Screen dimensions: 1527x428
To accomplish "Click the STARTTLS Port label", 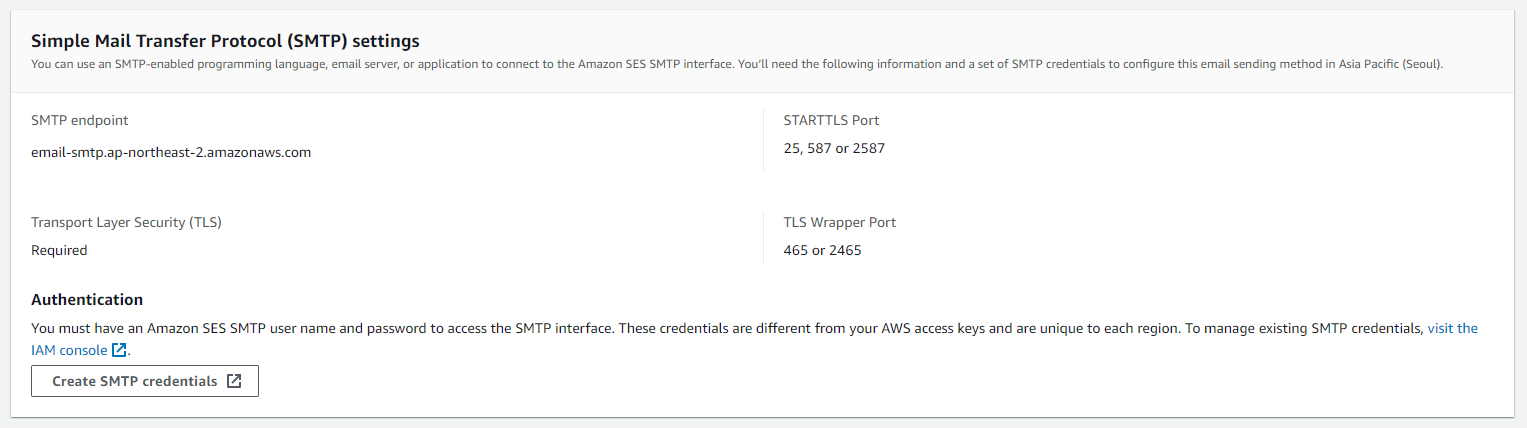I will point(831,120).
